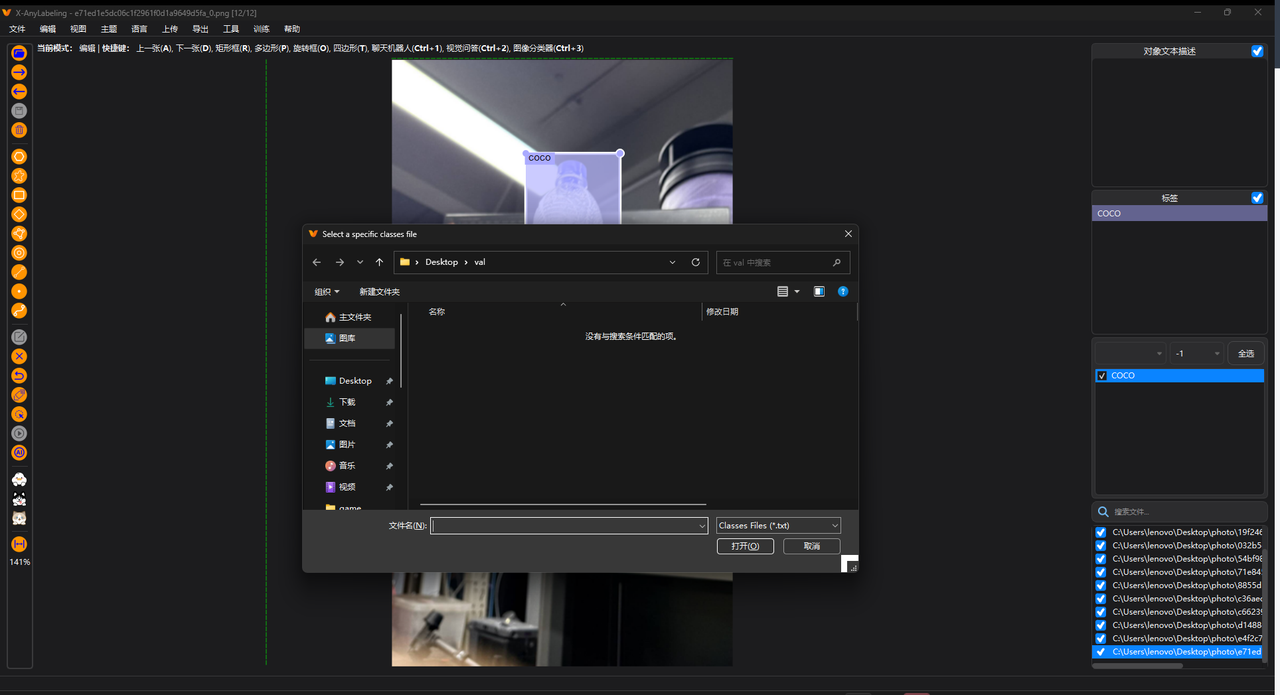The image size is (1280, 695).
Task: Go to previous image with left arrow icon
Action: coord(18,91)
